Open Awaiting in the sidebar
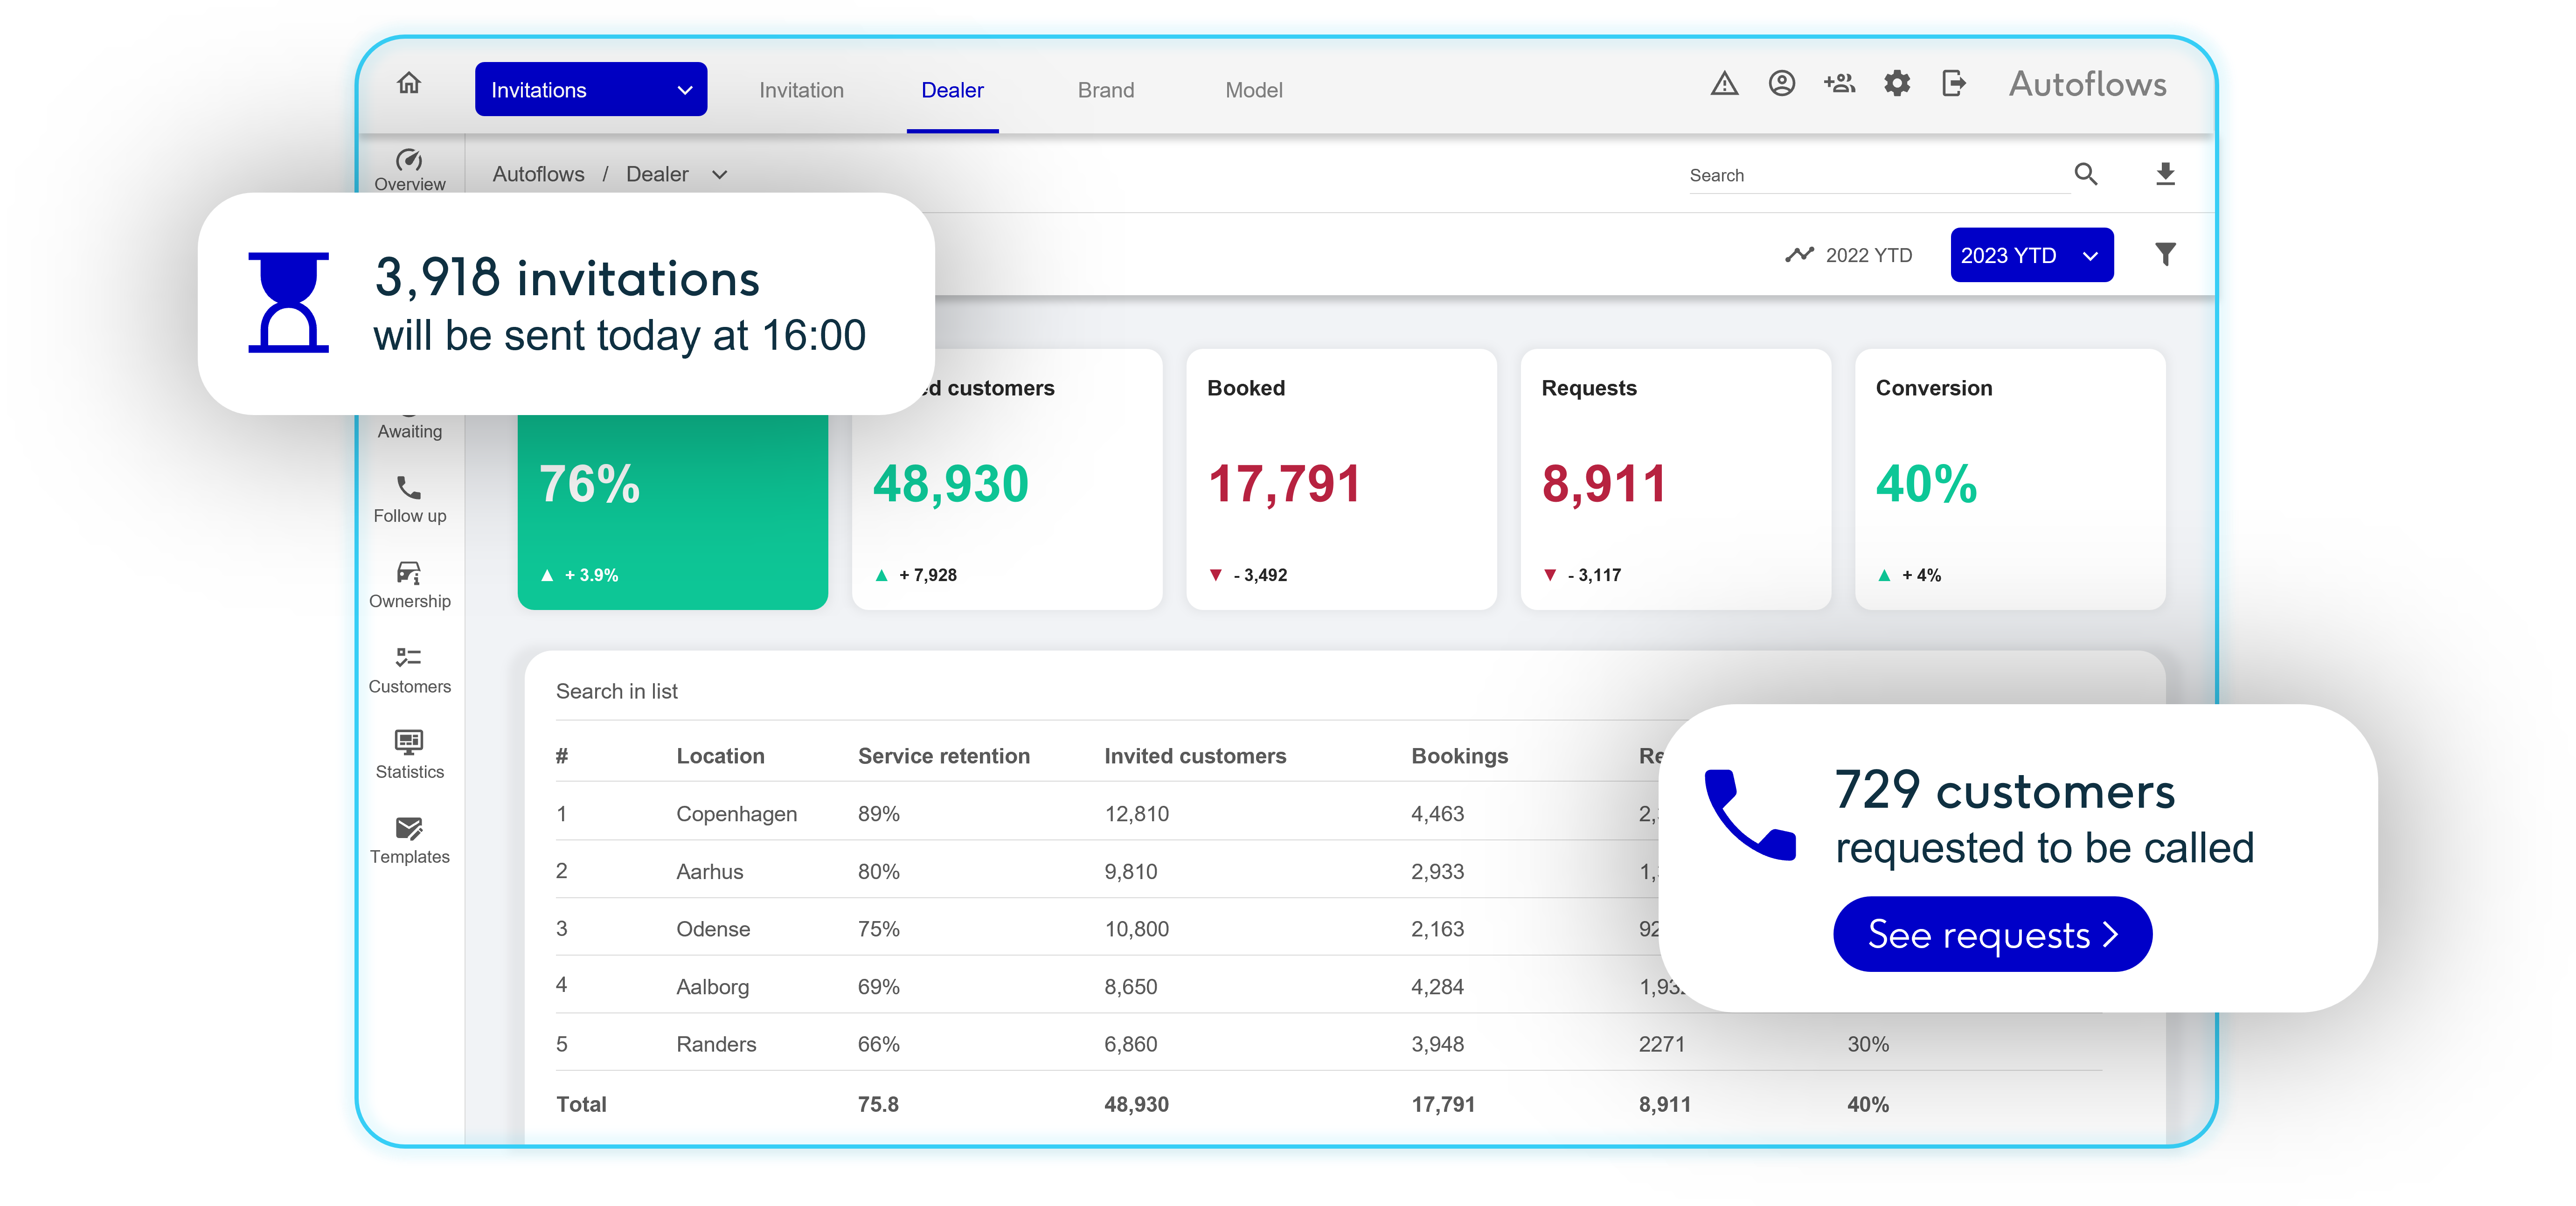 [409, 431]
